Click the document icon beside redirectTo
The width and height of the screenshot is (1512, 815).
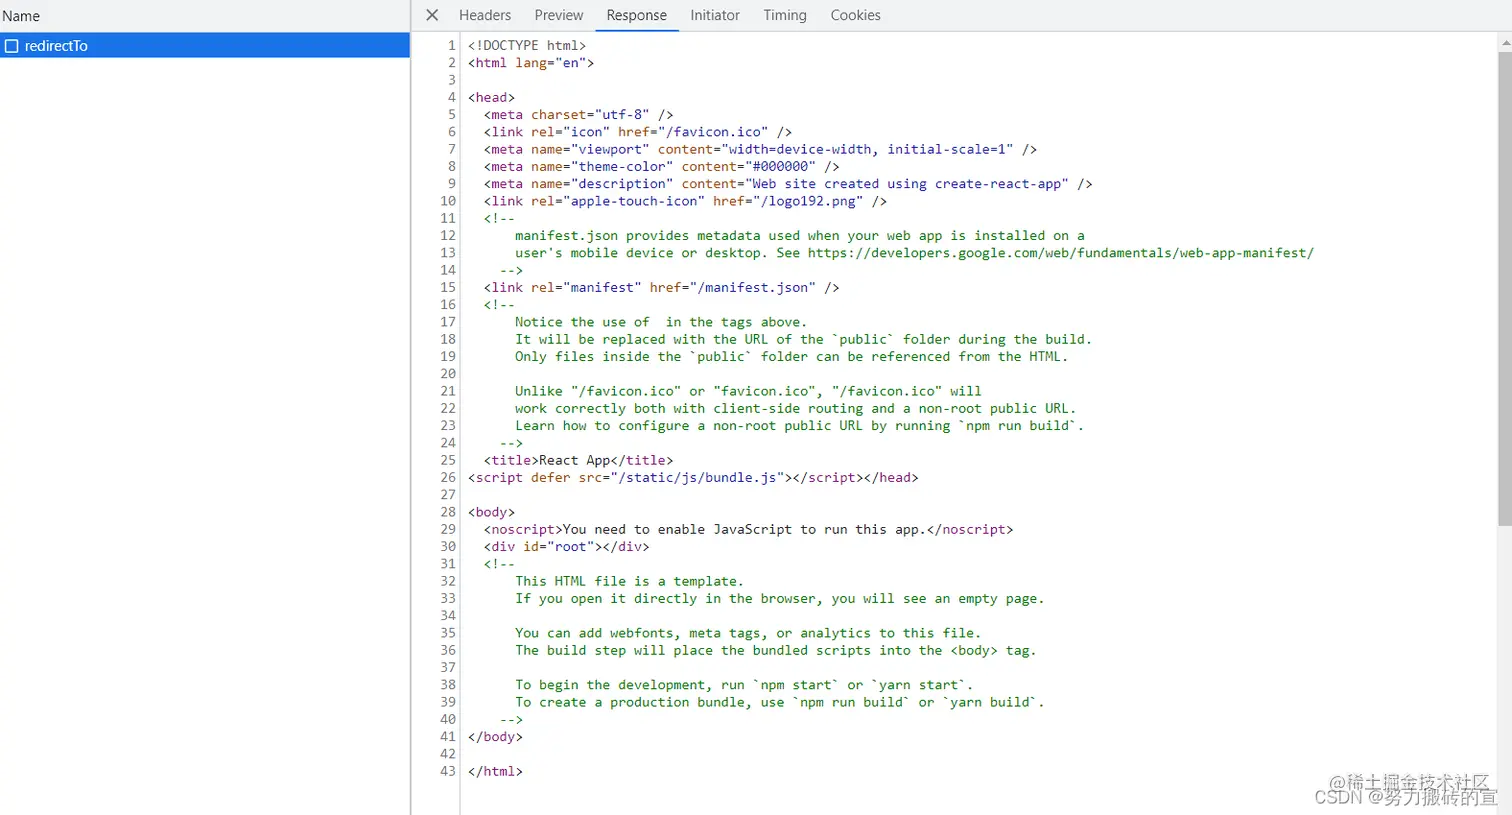12,46
